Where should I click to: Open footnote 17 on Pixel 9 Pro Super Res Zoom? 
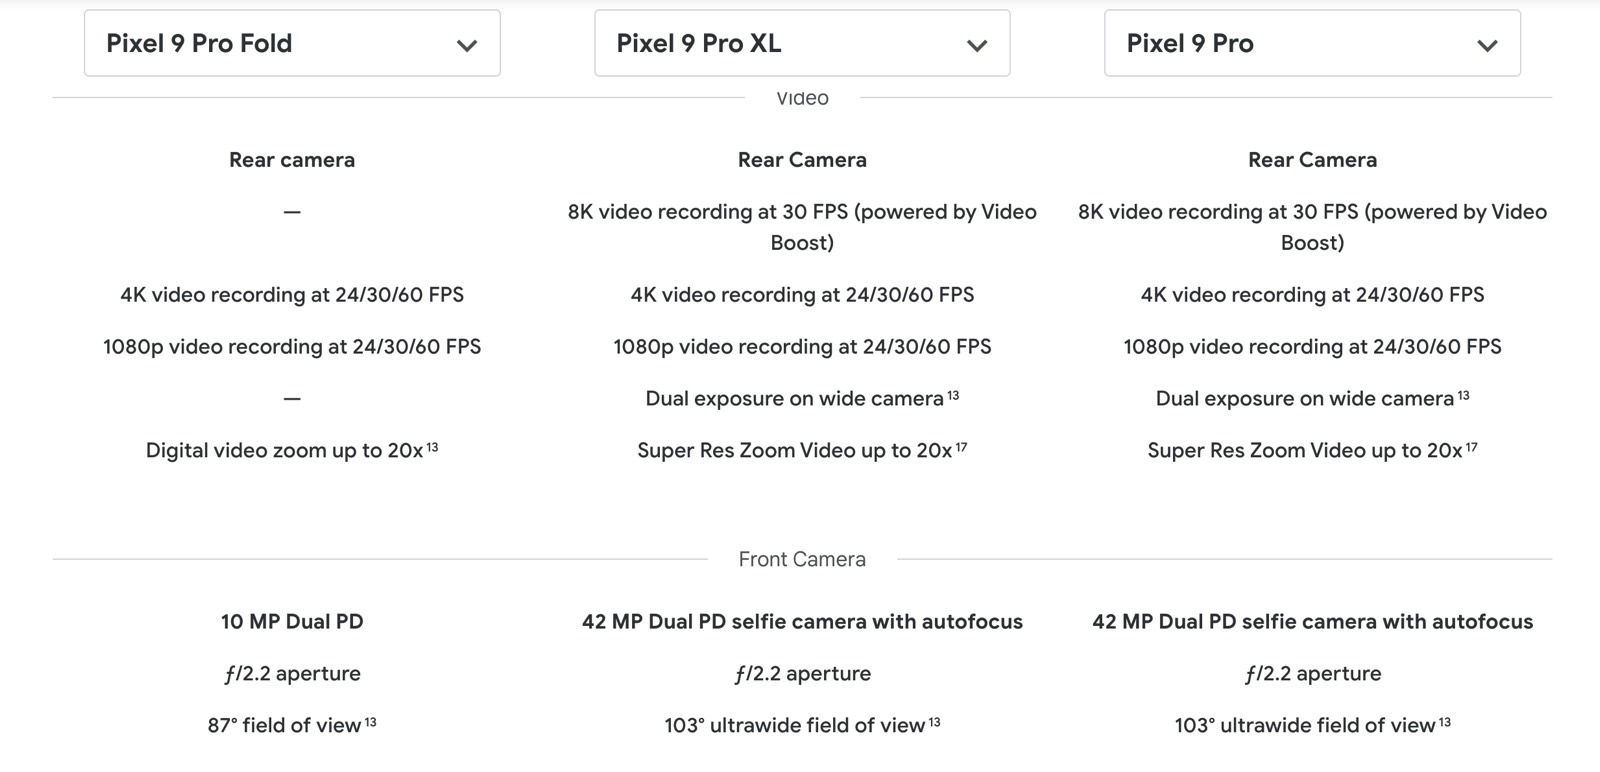1471,447
